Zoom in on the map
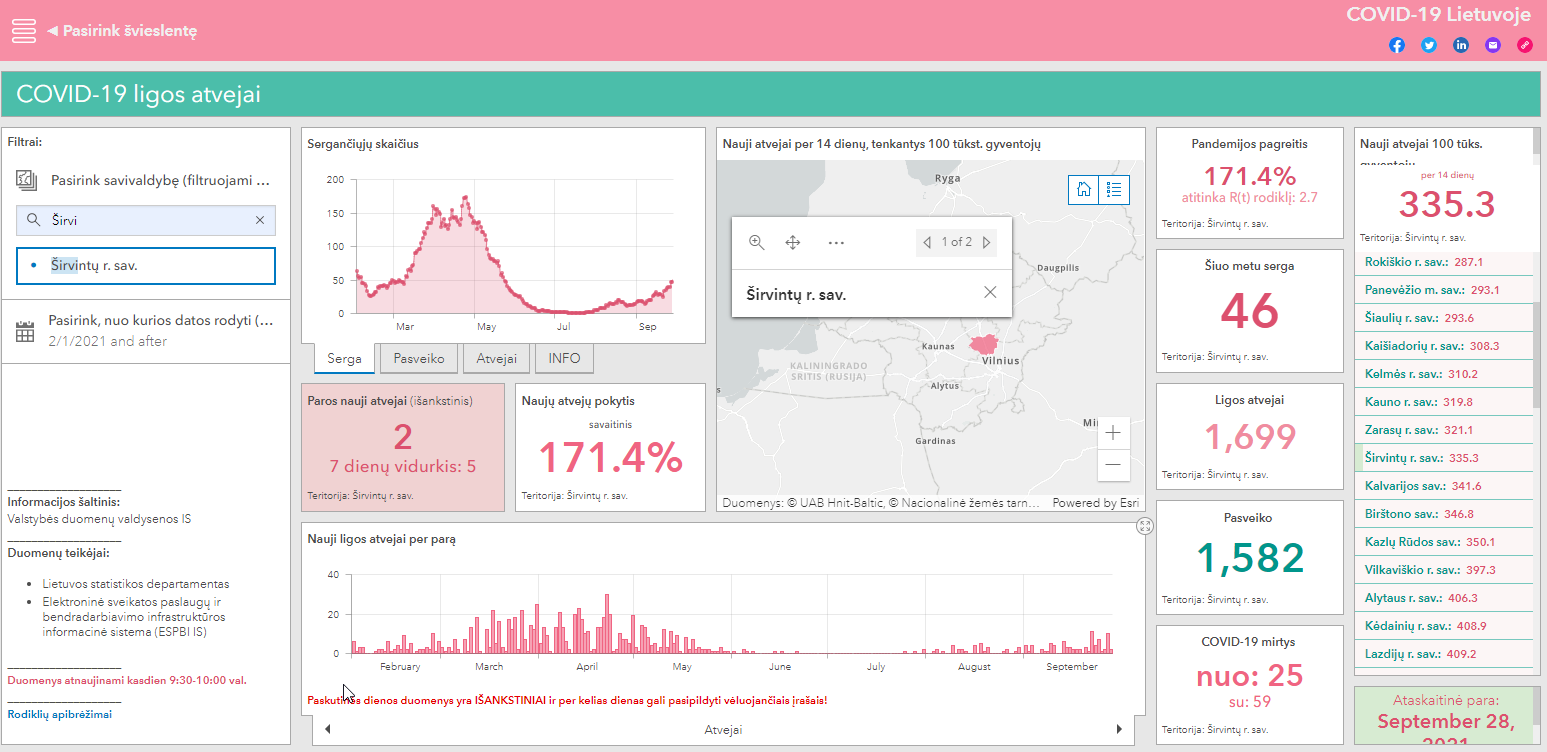1547x752 pixels. (x=1113, y=433)
